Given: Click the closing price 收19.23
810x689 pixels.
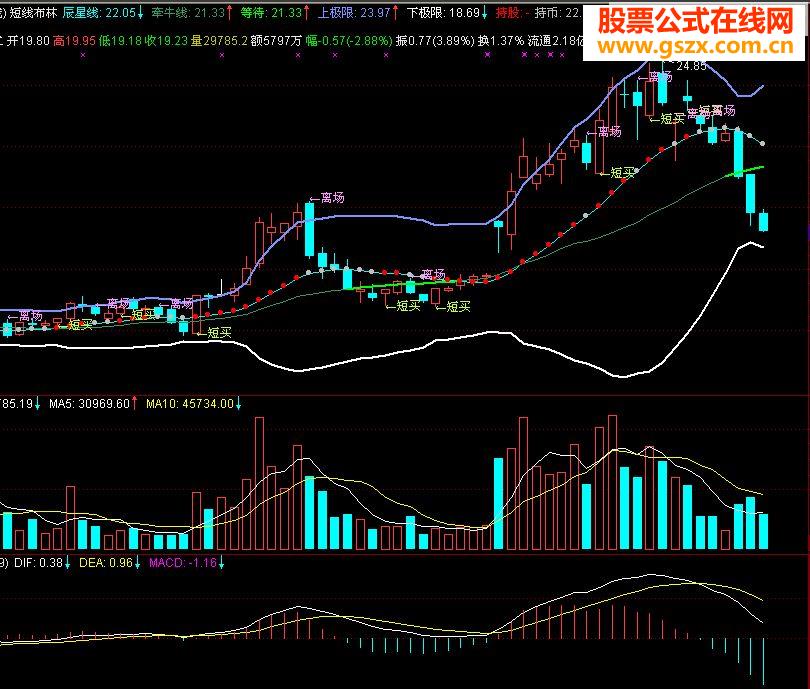Looking at the screenshot, I should (166, 40).
